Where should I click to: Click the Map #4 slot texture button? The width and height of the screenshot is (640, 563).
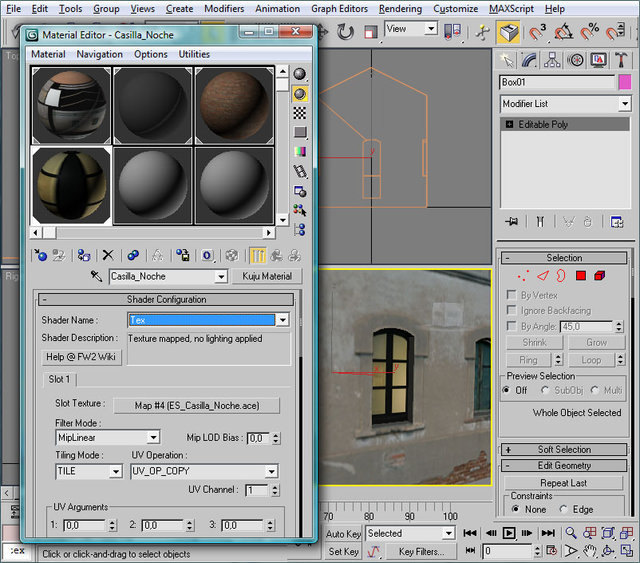click(195, 405)
